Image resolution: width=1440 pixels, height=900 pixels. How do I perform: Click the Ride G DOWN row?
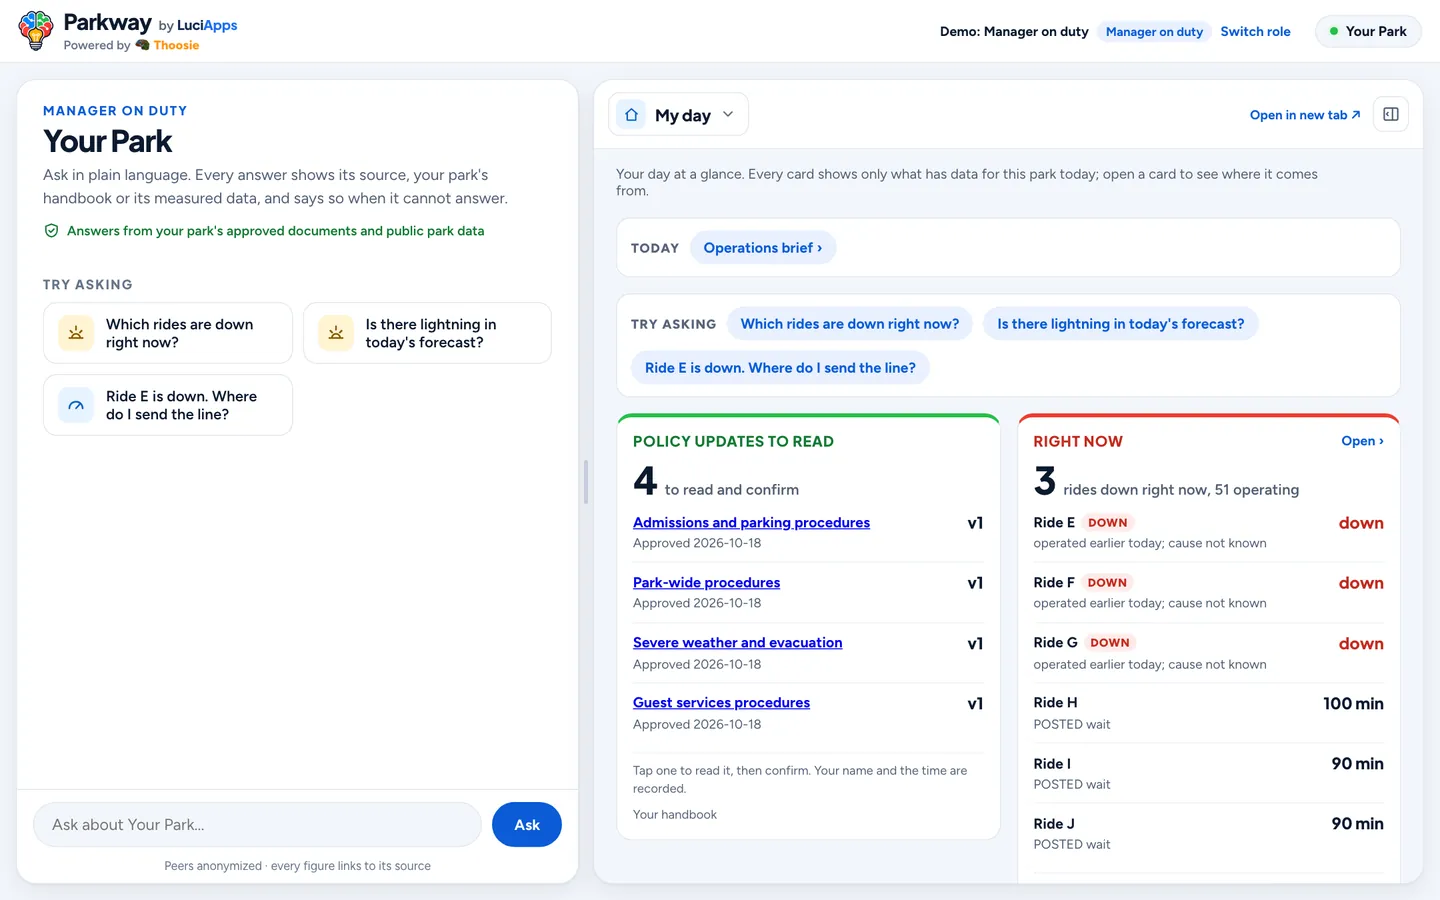1208,653
